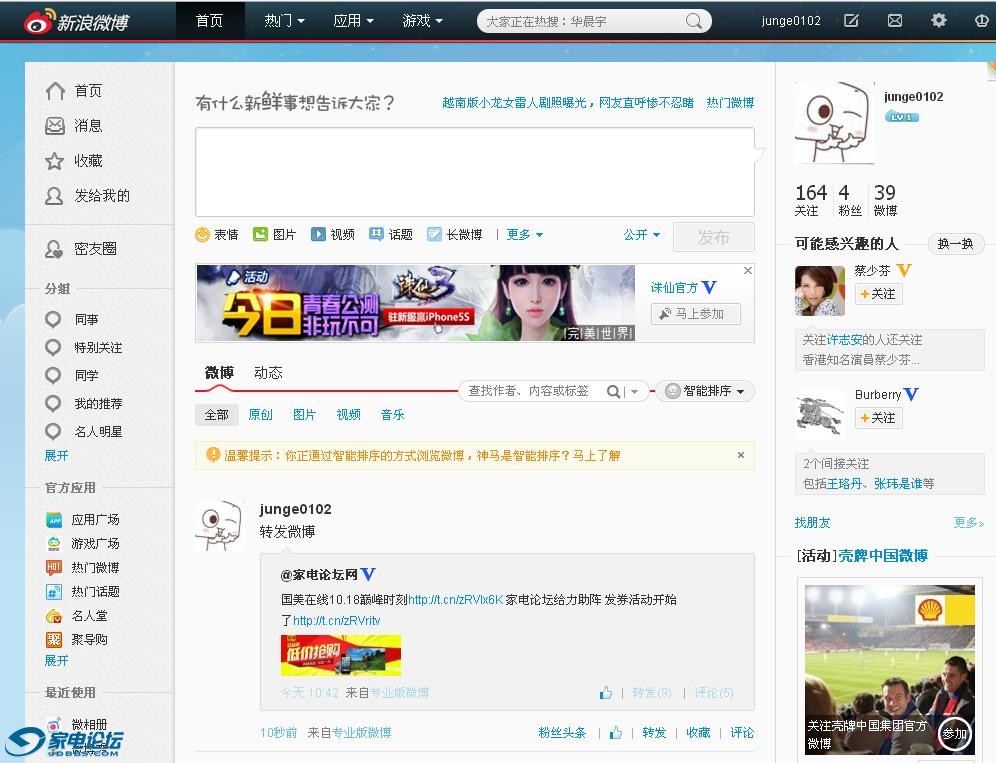996x763 pixels.
Task: Filter feed by 图片
Action: (304, 415)
